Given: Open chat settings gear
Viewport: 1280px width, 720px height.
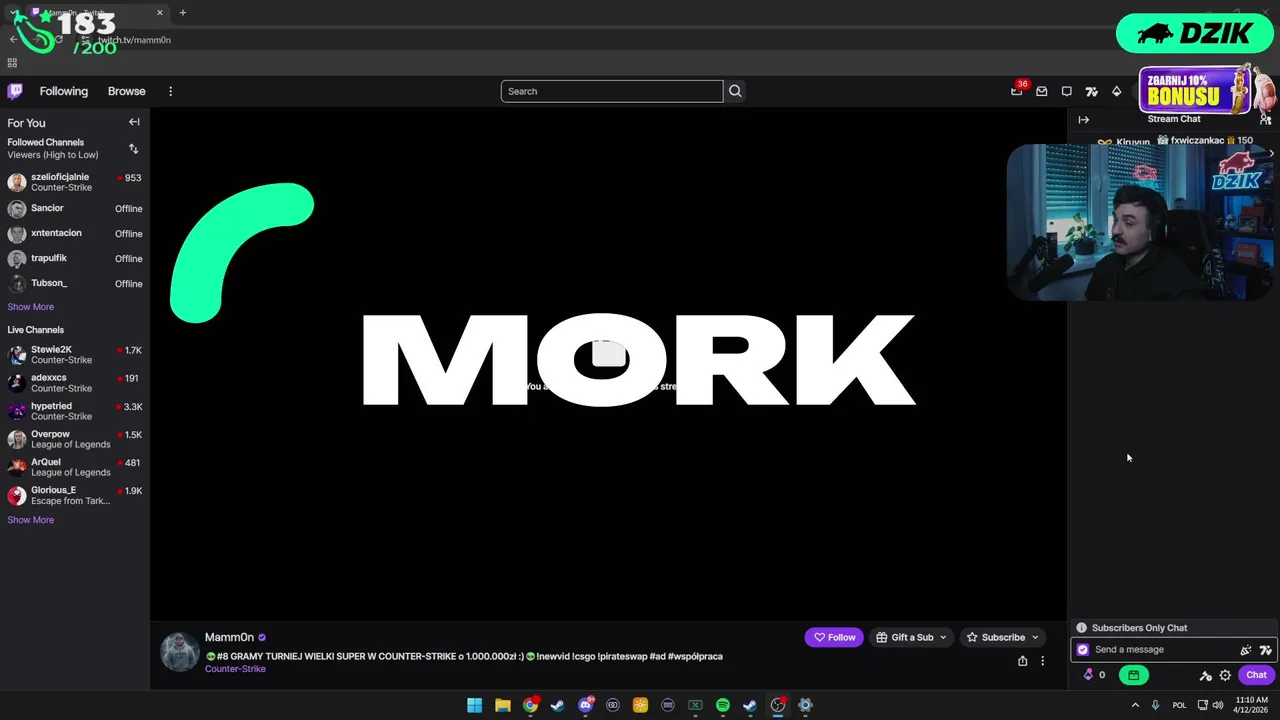Looking at the screenshot, I should point(1225,675).
